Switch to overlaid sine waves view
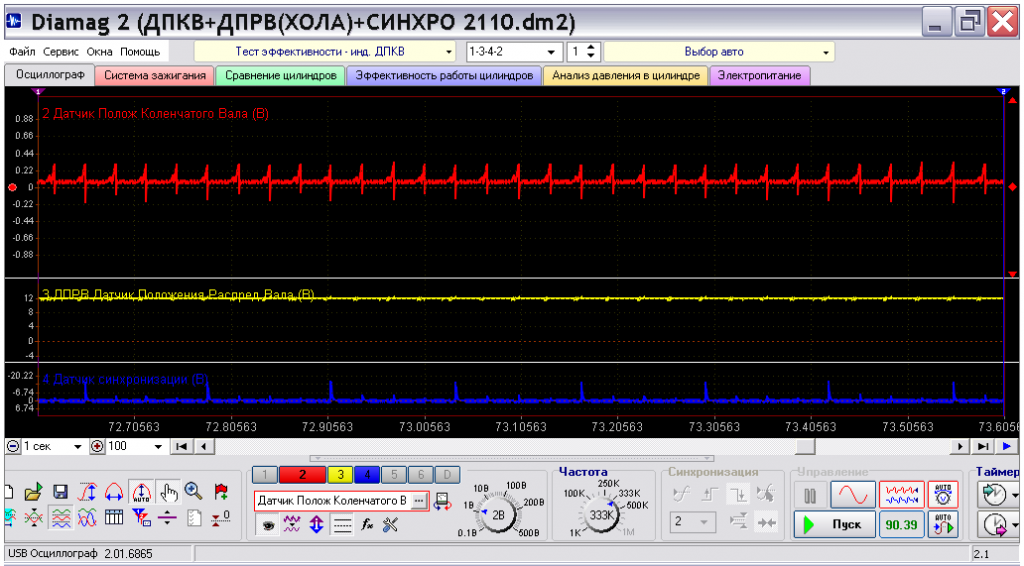This screenshot has height=566, width=1024. click(x=88, y=519)
